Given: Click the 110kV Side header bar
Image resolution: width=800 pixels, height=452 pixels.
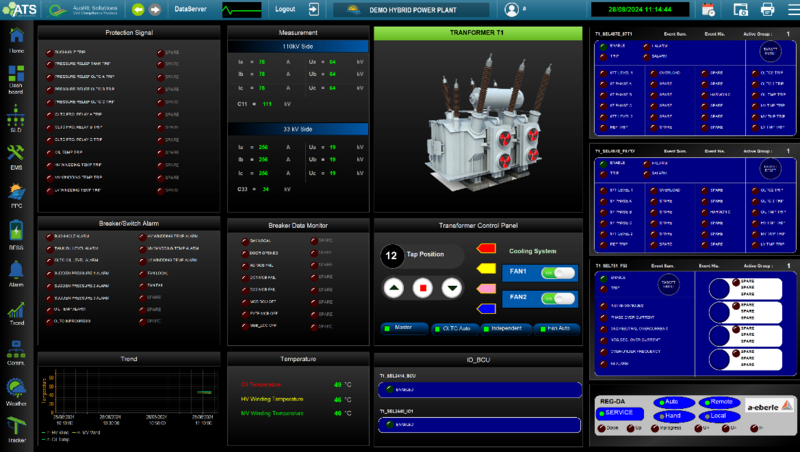Looking at the screenshot, I should point(298,46).
